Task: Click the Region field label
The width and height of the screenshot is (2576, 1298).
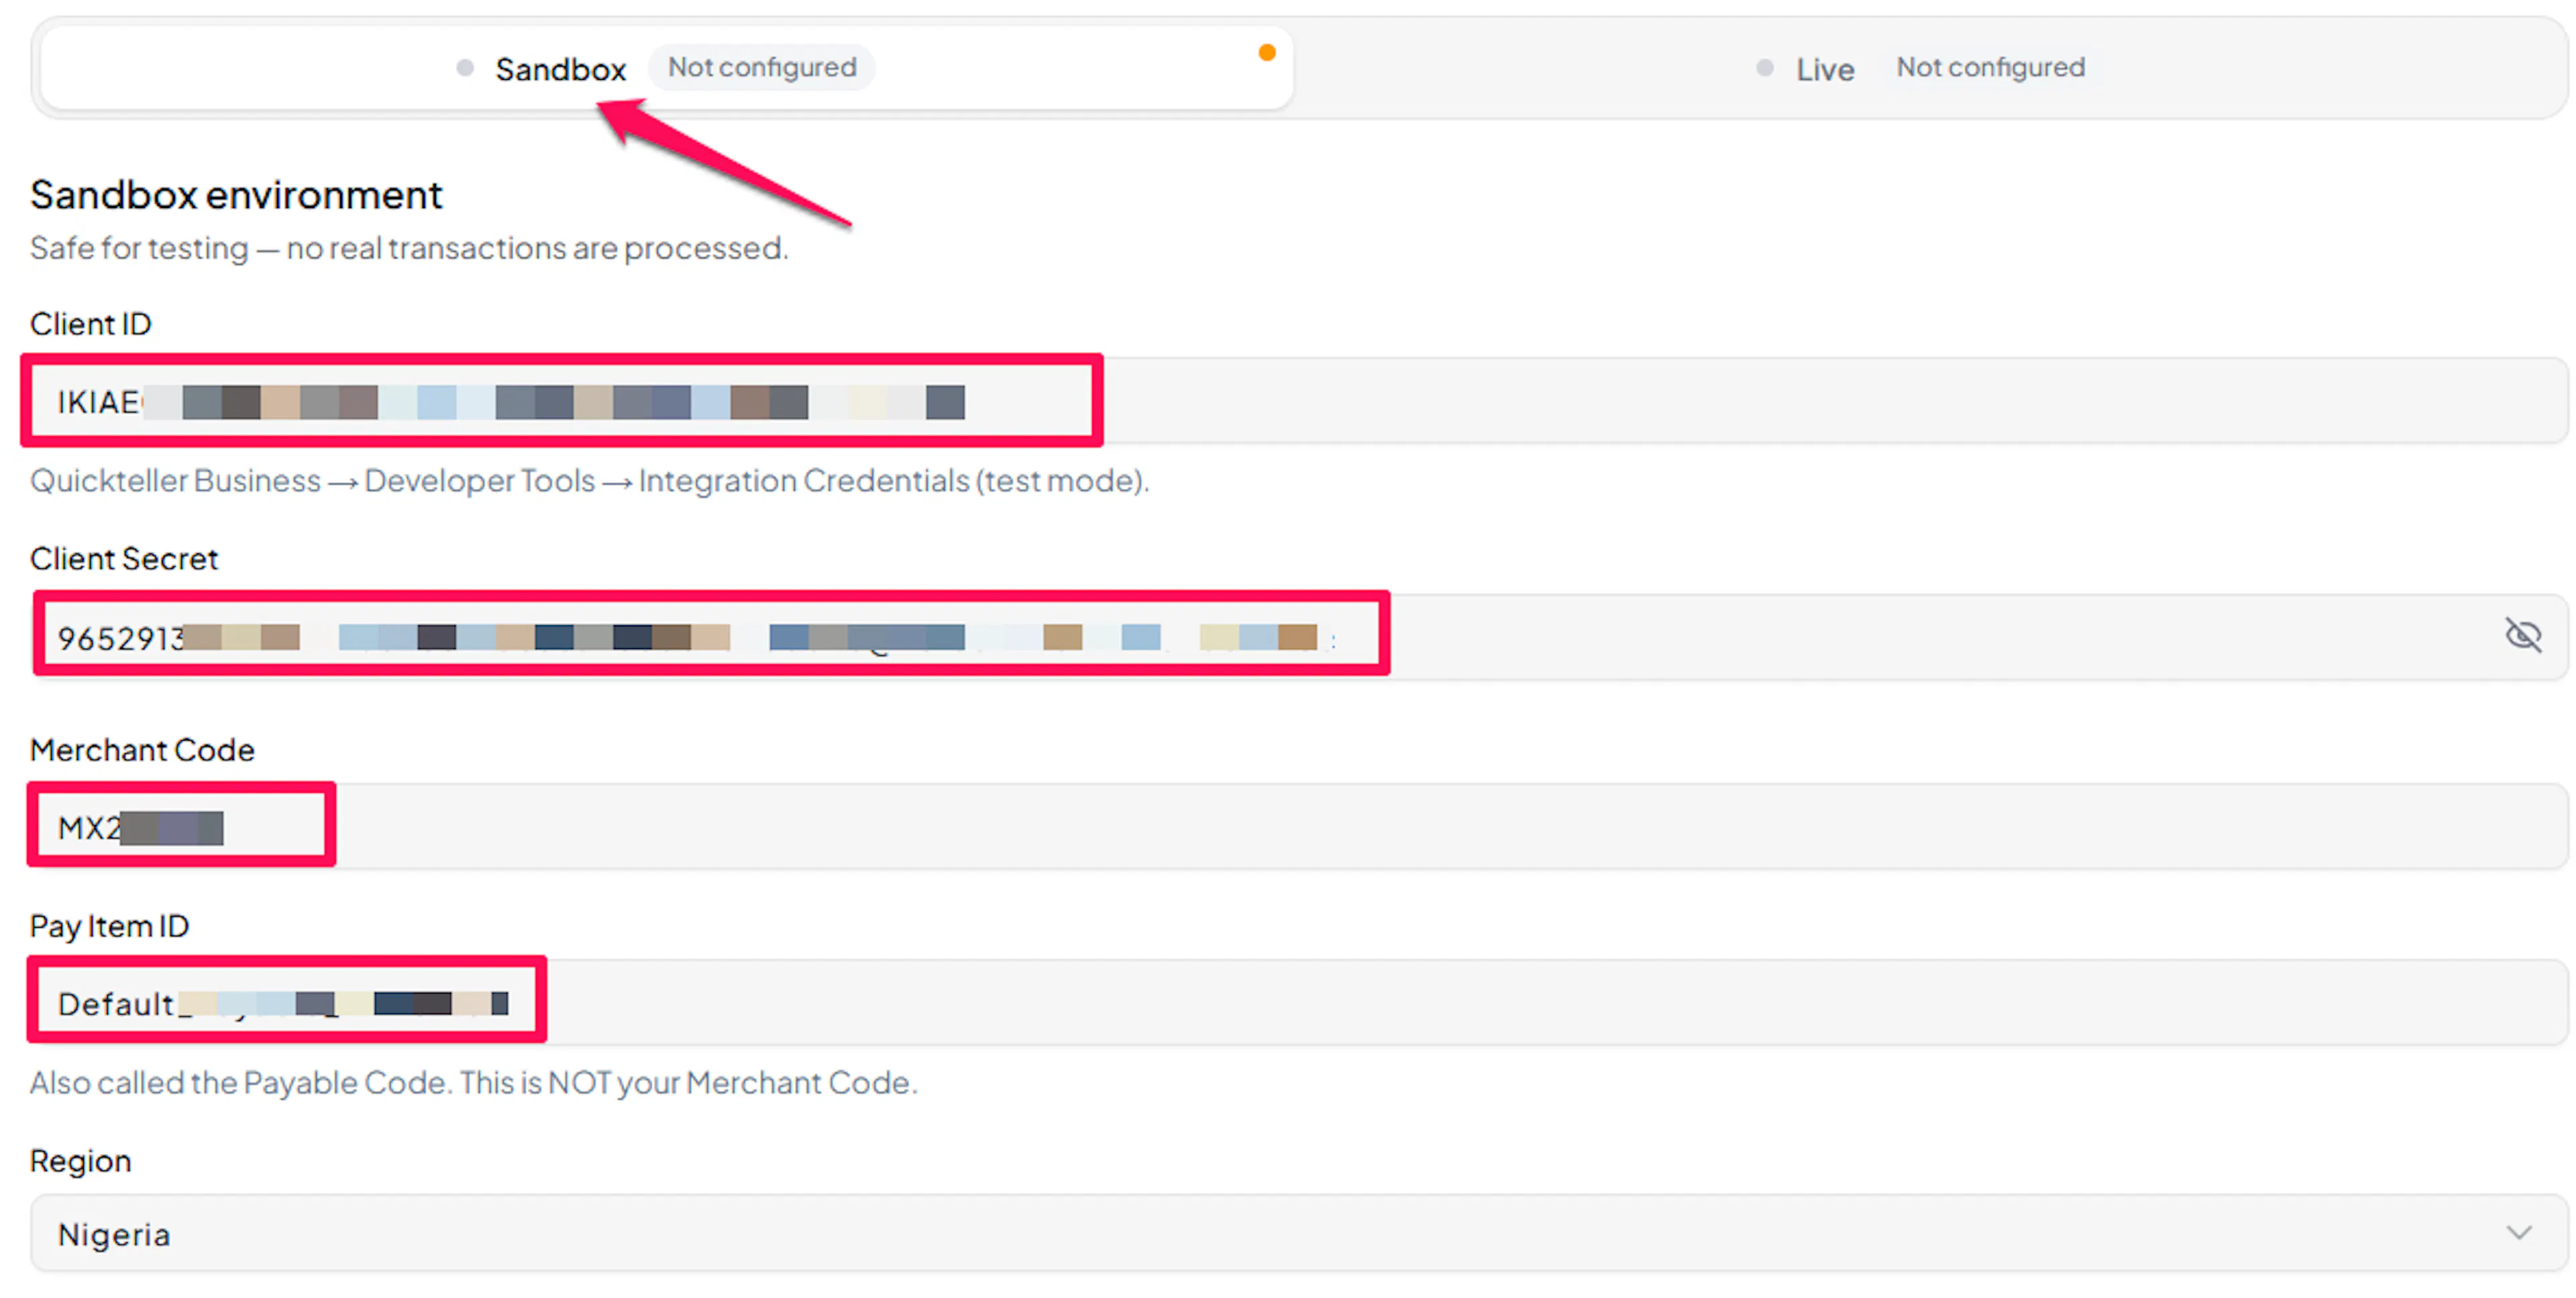Action: (81, 1161)
